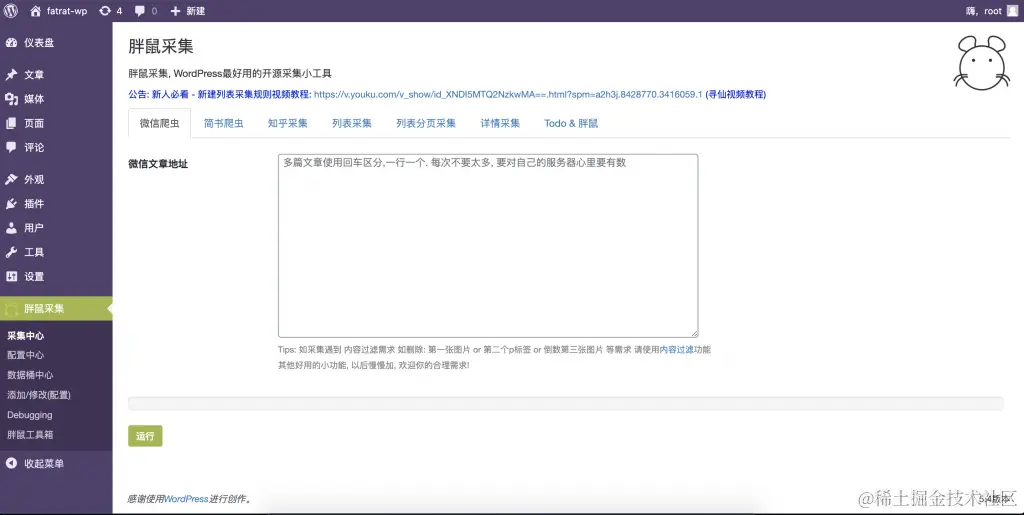Open Debugging submenu item
1024x515 pixels.
pos(29,414)
